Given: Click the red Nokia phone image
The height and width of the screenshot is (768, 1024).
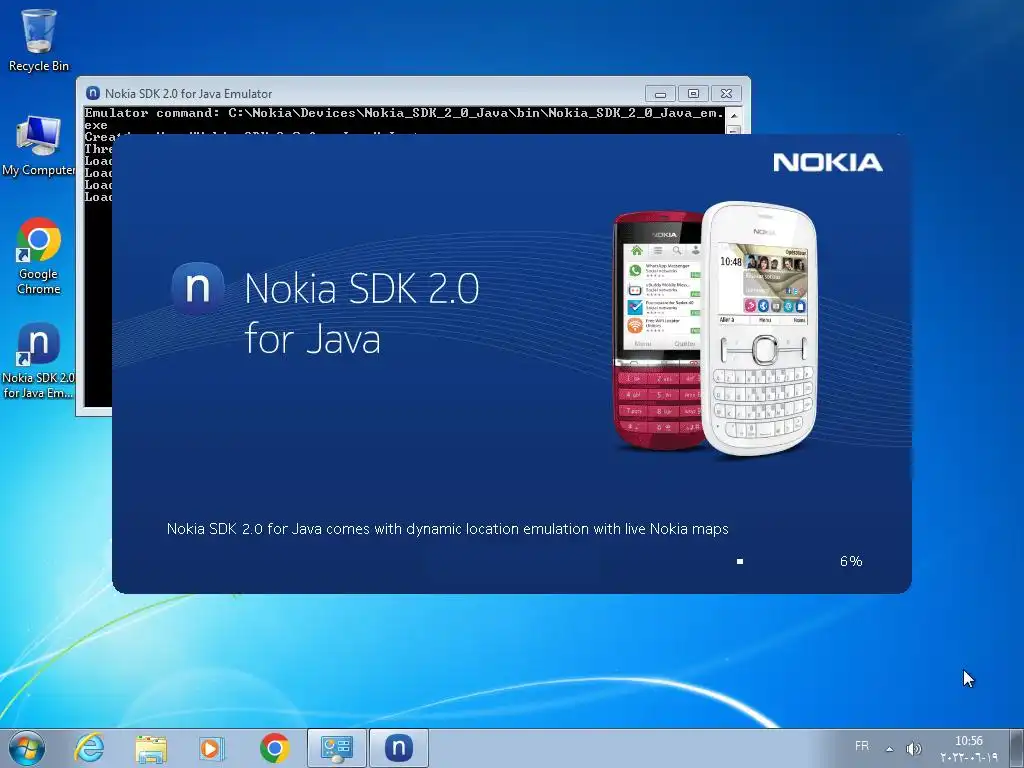Looking at the screenshot, I should [656, 330].
